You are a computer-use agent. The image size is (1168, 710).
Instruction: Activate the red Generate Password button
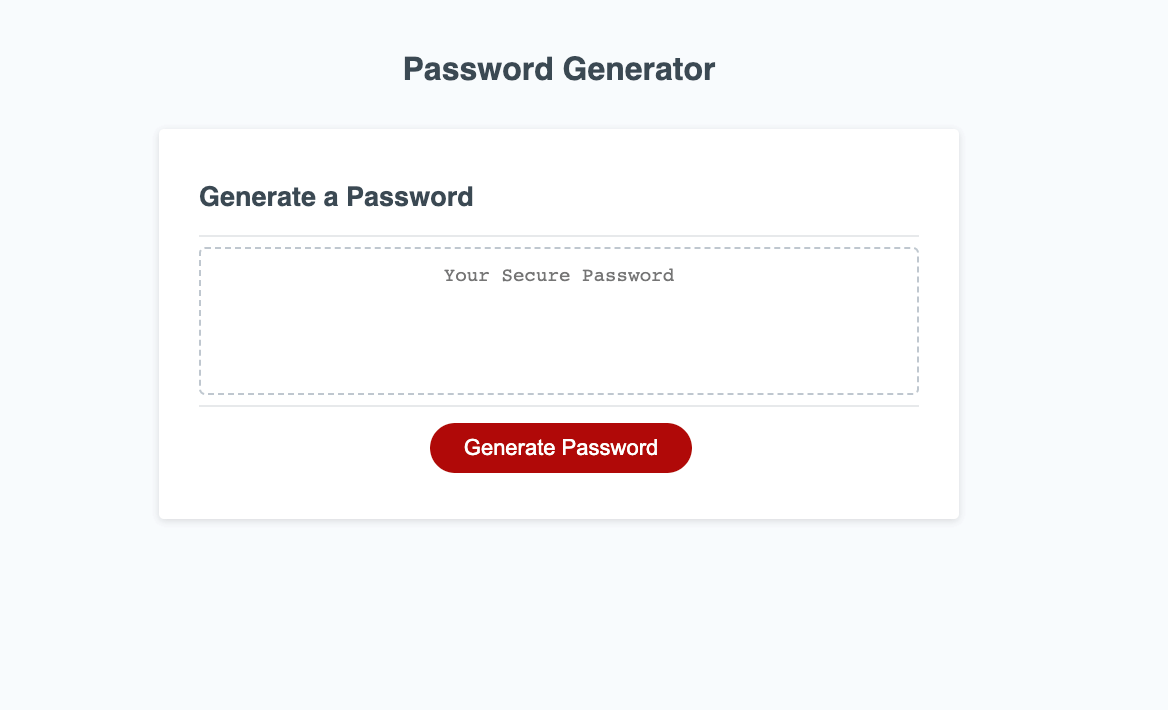point(560,447)
